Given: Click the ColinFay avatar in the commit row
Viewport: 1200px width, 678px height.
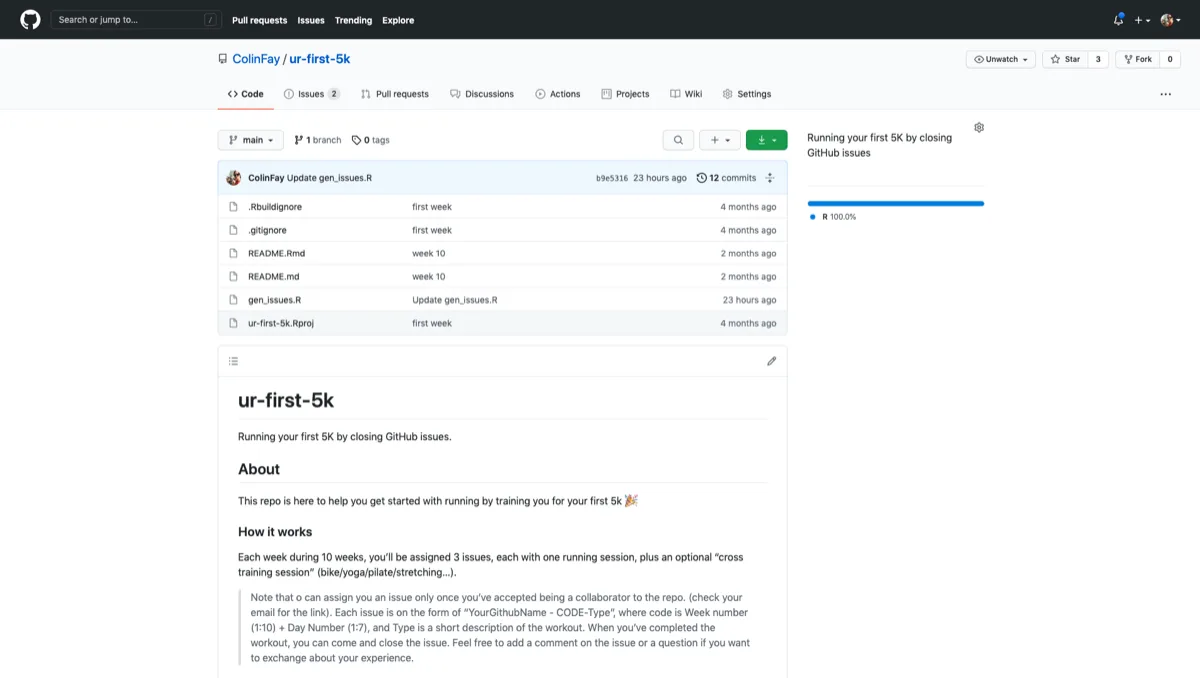Looking at the screenshot, I should click(x=234, y=178).
